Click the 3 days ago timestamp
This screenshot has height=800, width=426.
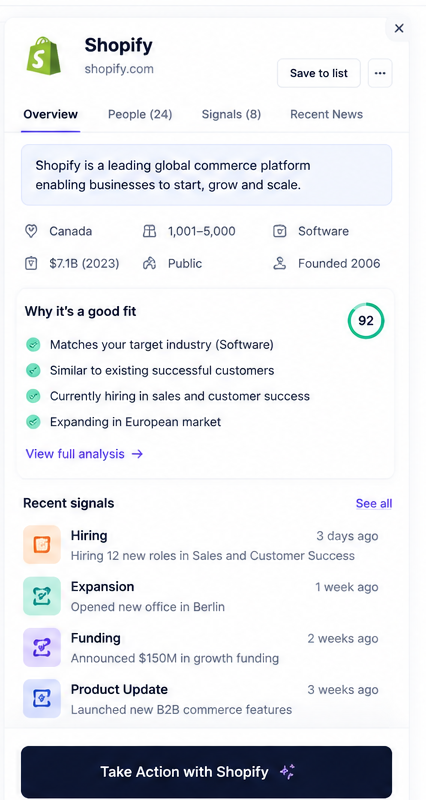pos(347,536)
